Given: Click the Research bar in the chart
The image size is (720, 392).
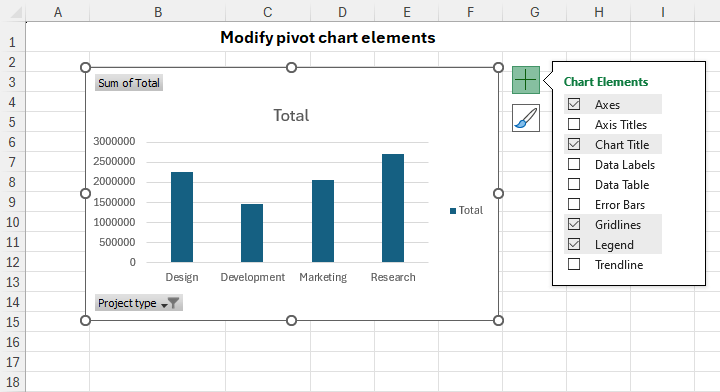Looking at the screenshot, I should coord(393,208).
